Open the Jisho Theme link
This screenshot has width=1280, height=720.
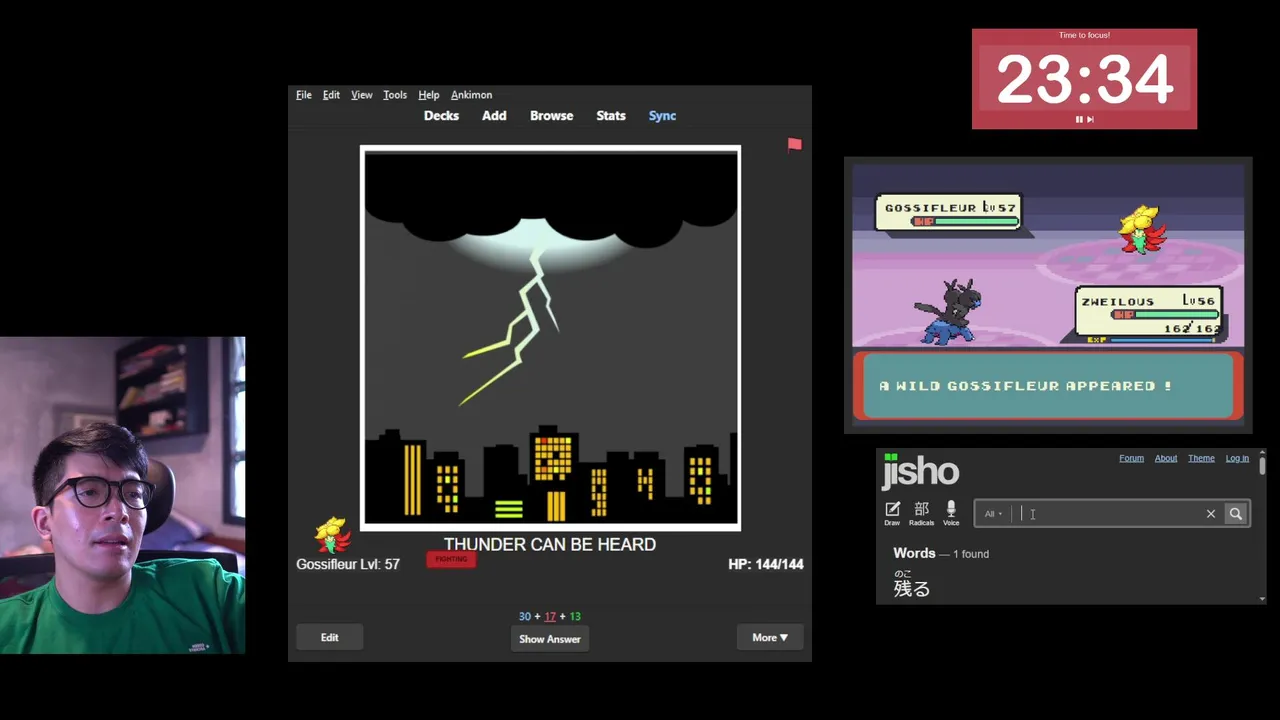[x=1201, y=458]
